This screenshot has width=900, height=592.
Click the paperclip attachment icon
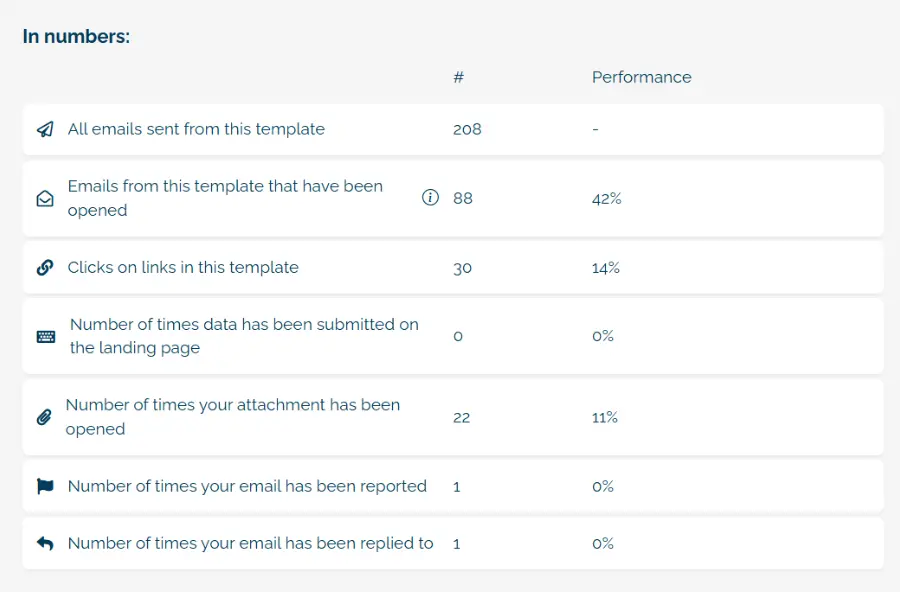click(x=44, y=417)
